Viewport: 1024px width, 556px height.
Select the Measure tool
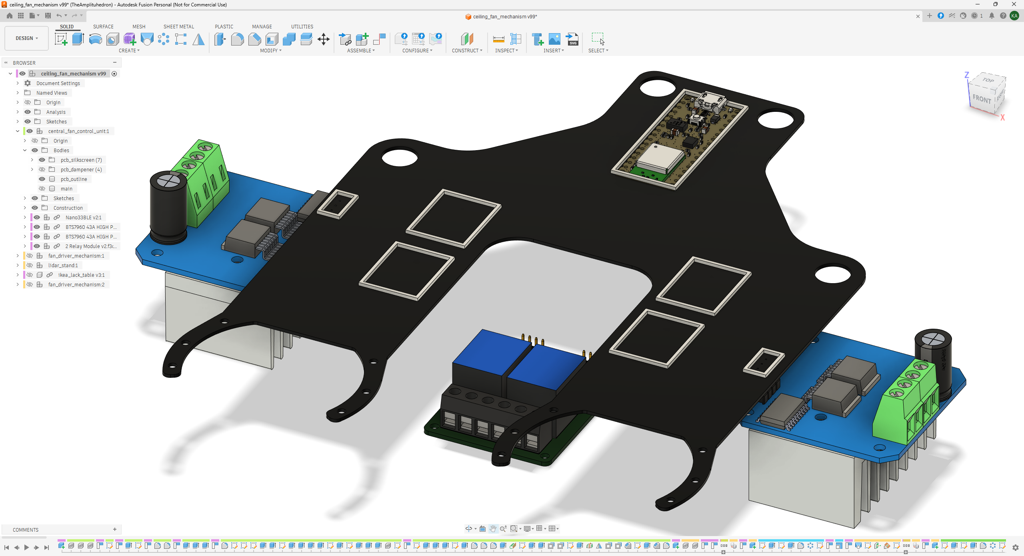[x=498, y=39]
